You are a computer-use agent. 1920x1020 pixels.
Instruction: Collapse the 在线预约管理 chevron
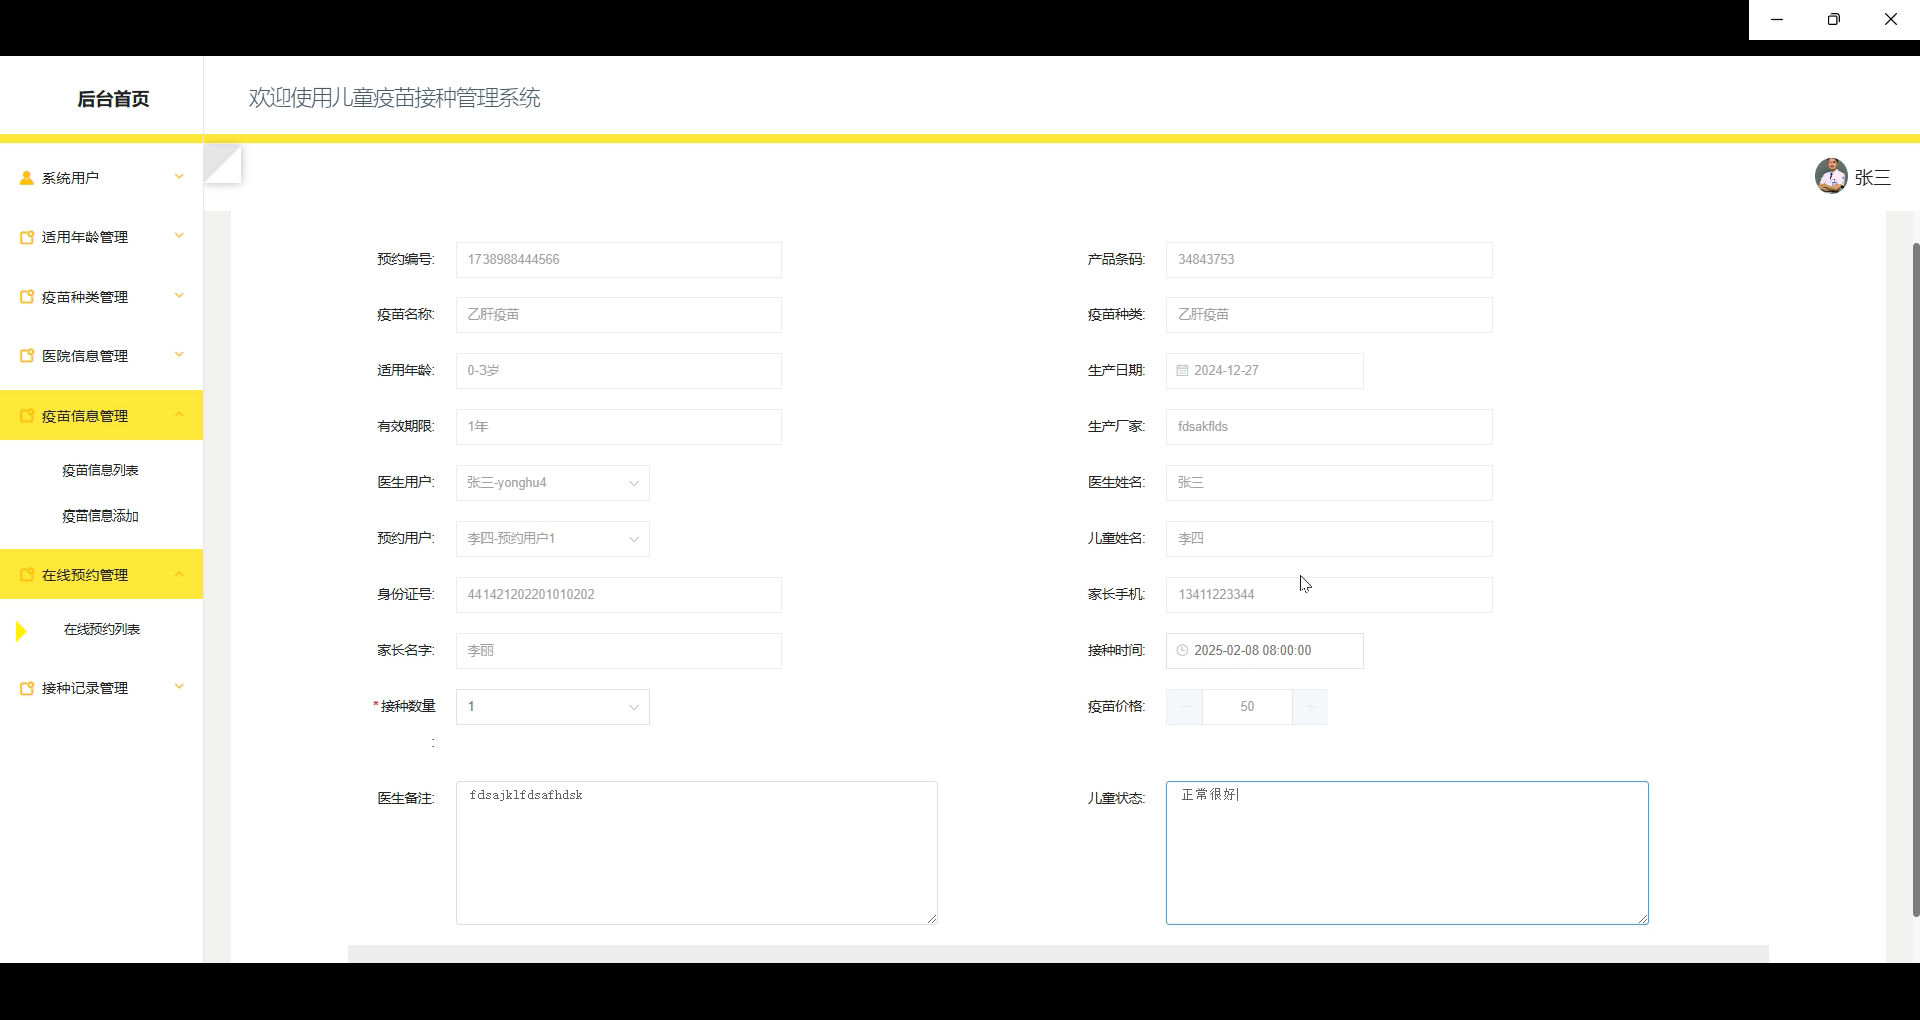coord(179,574)
